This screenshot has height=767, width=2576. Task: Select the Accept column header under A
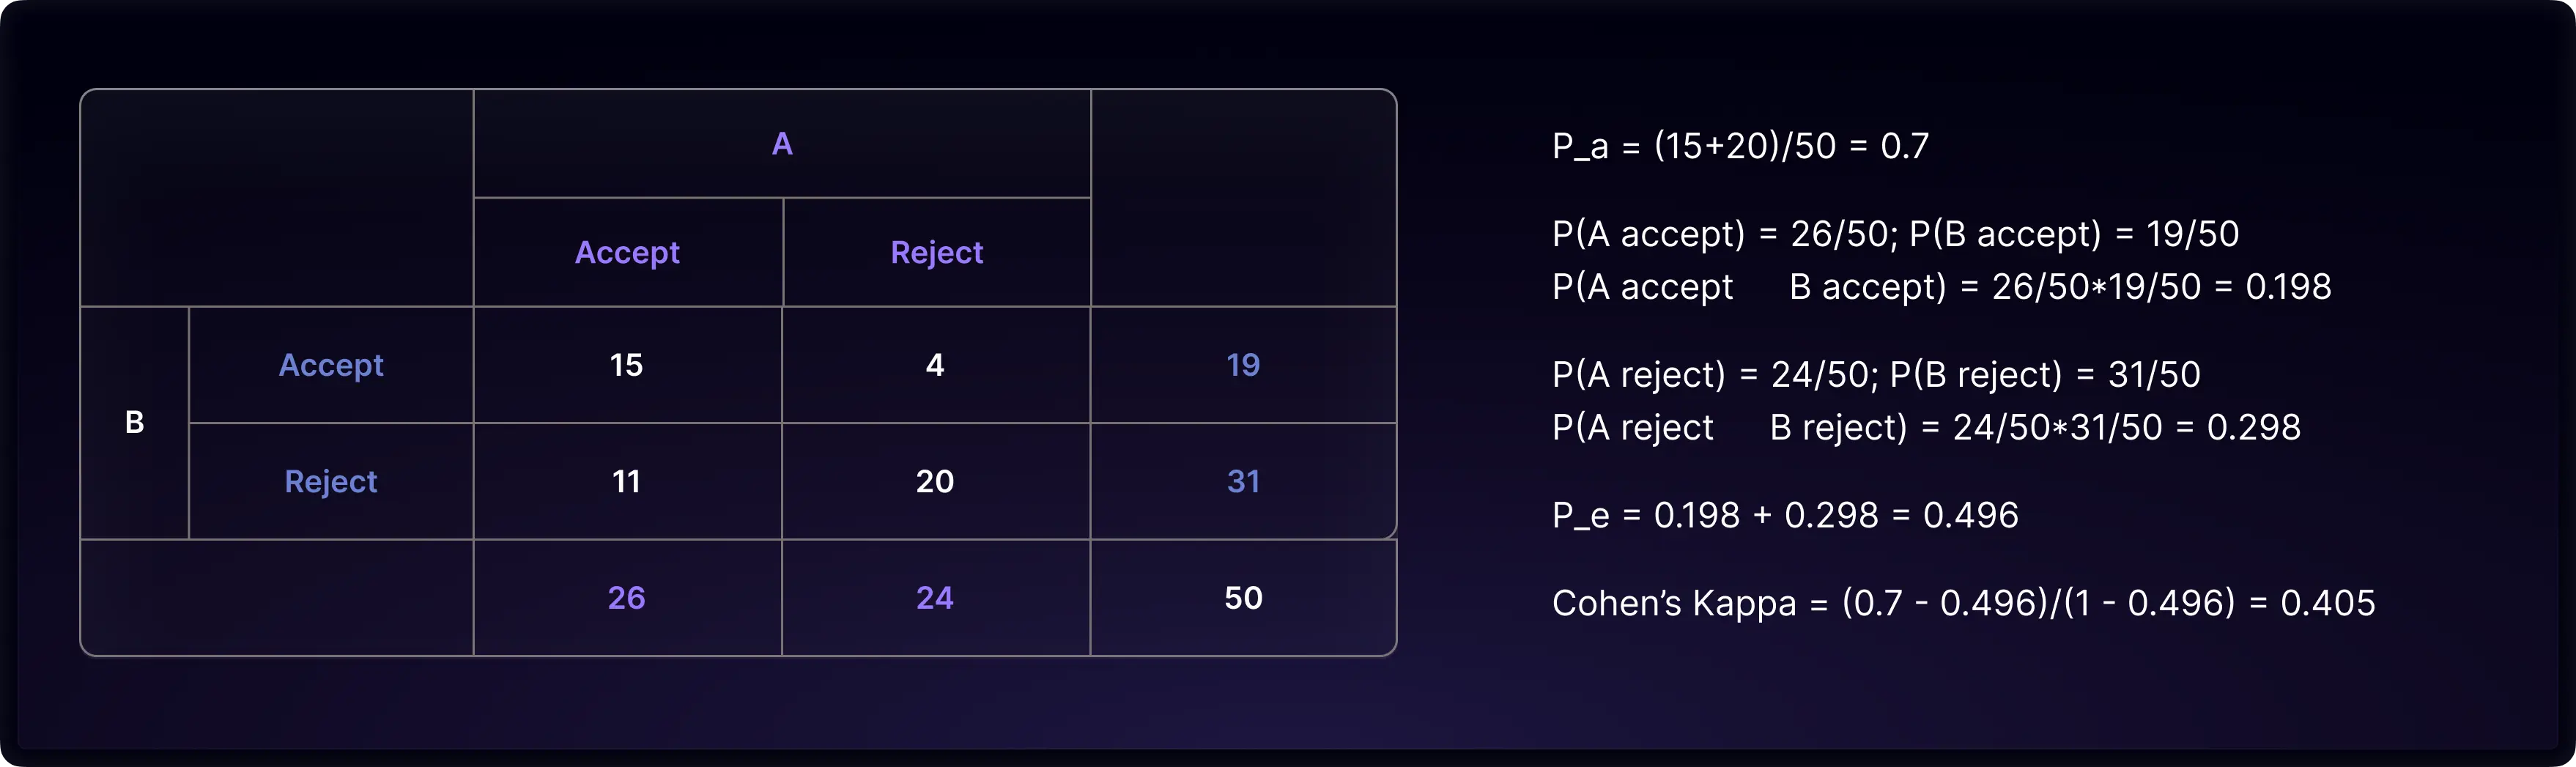click(x=627, y=252)
